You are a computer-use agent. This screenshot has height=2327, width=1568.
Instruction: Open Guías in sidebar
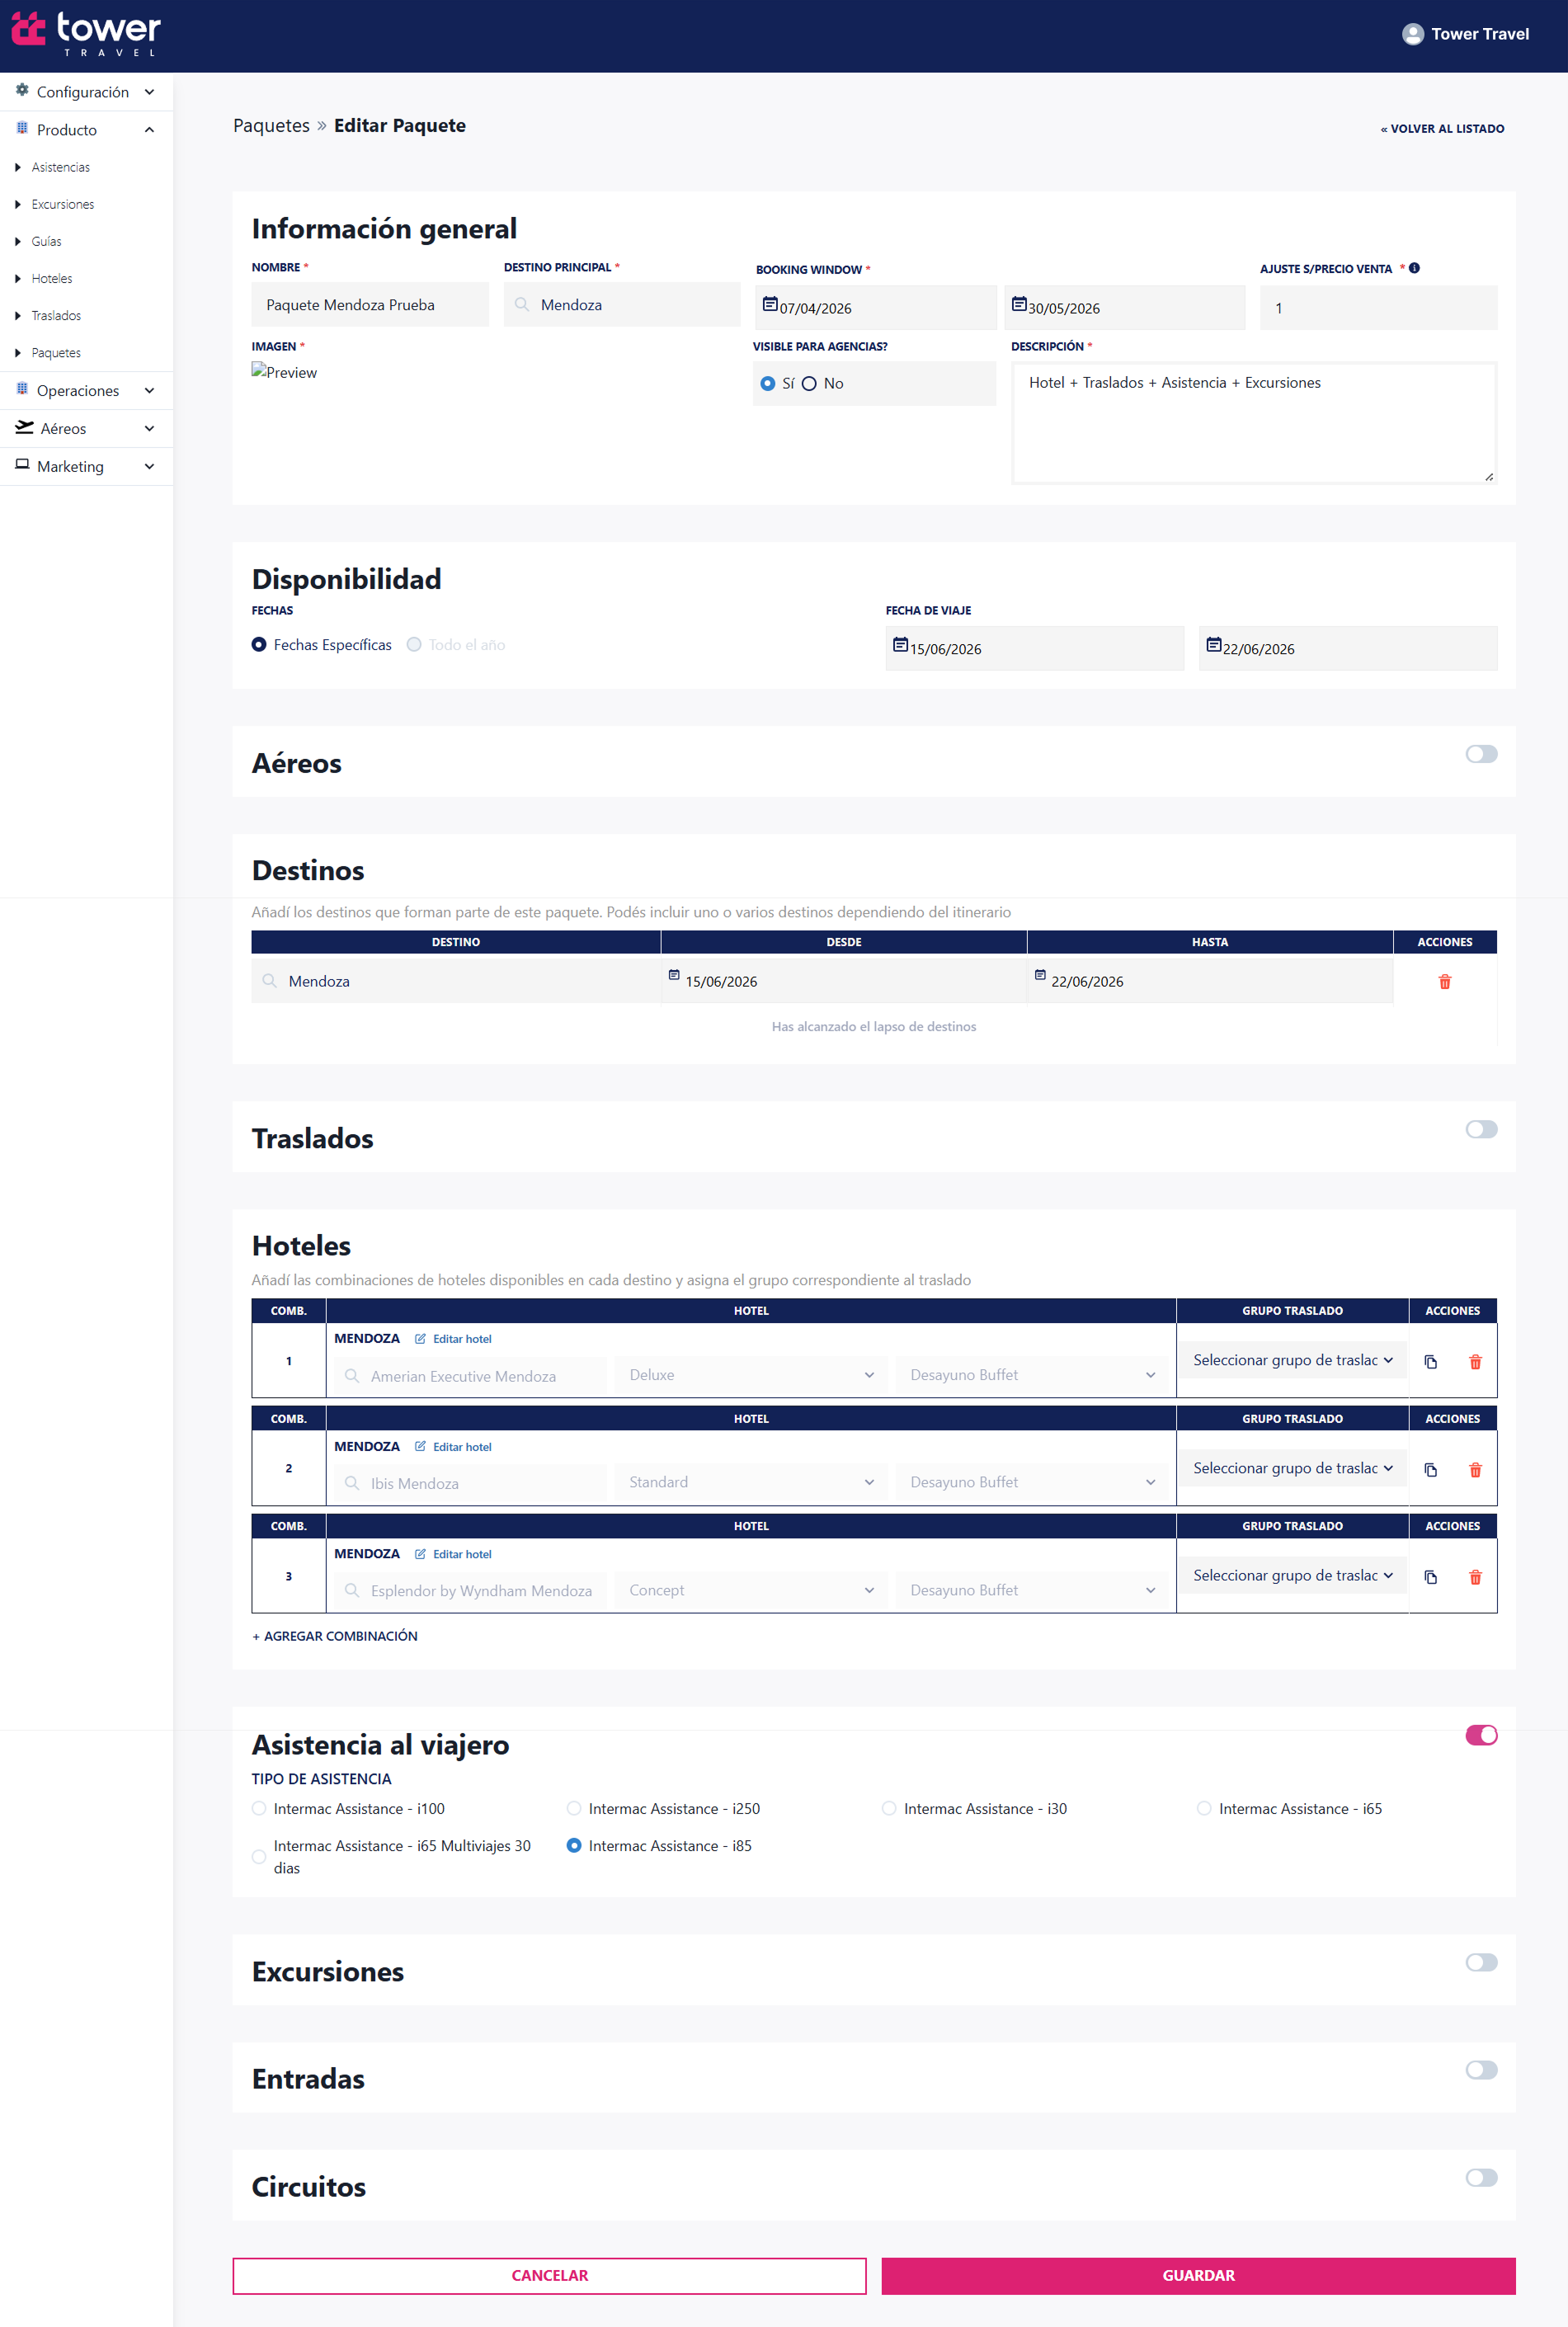coord(46,241)
